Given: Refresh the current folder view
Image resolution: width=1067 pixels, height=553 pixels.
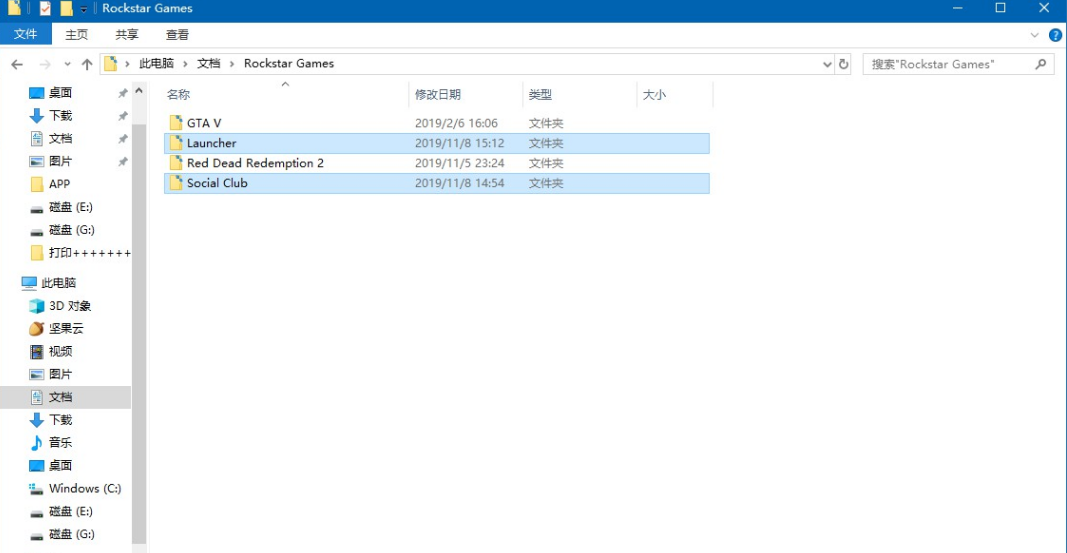Looking at the screenshot, I should click(x=844, y=64).
